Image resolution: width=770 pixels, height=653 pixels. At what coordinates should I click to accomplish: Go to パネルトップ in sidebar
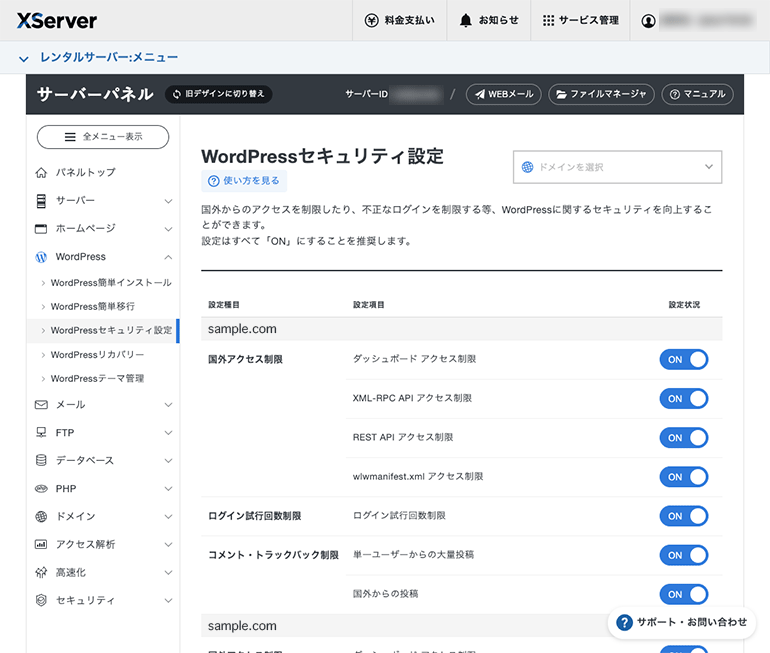click(x=85, y=173)
